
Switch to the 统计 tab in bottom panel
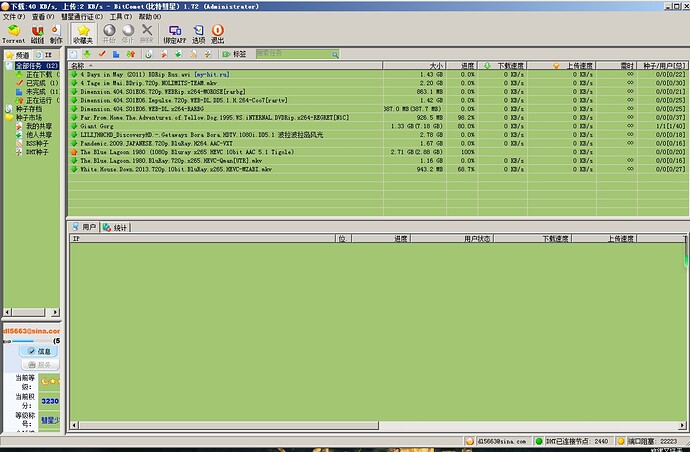(115, 228)
